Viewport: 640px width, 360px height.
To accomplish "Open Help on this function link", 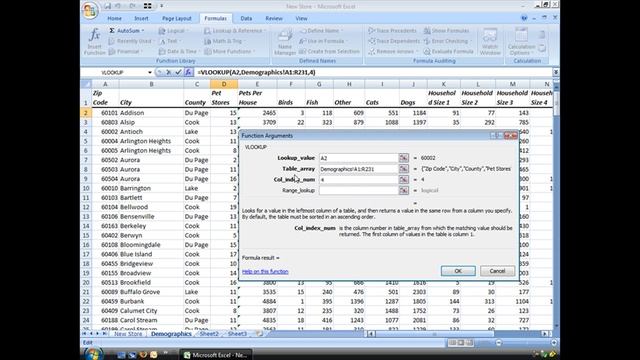I will coord(265,271).
